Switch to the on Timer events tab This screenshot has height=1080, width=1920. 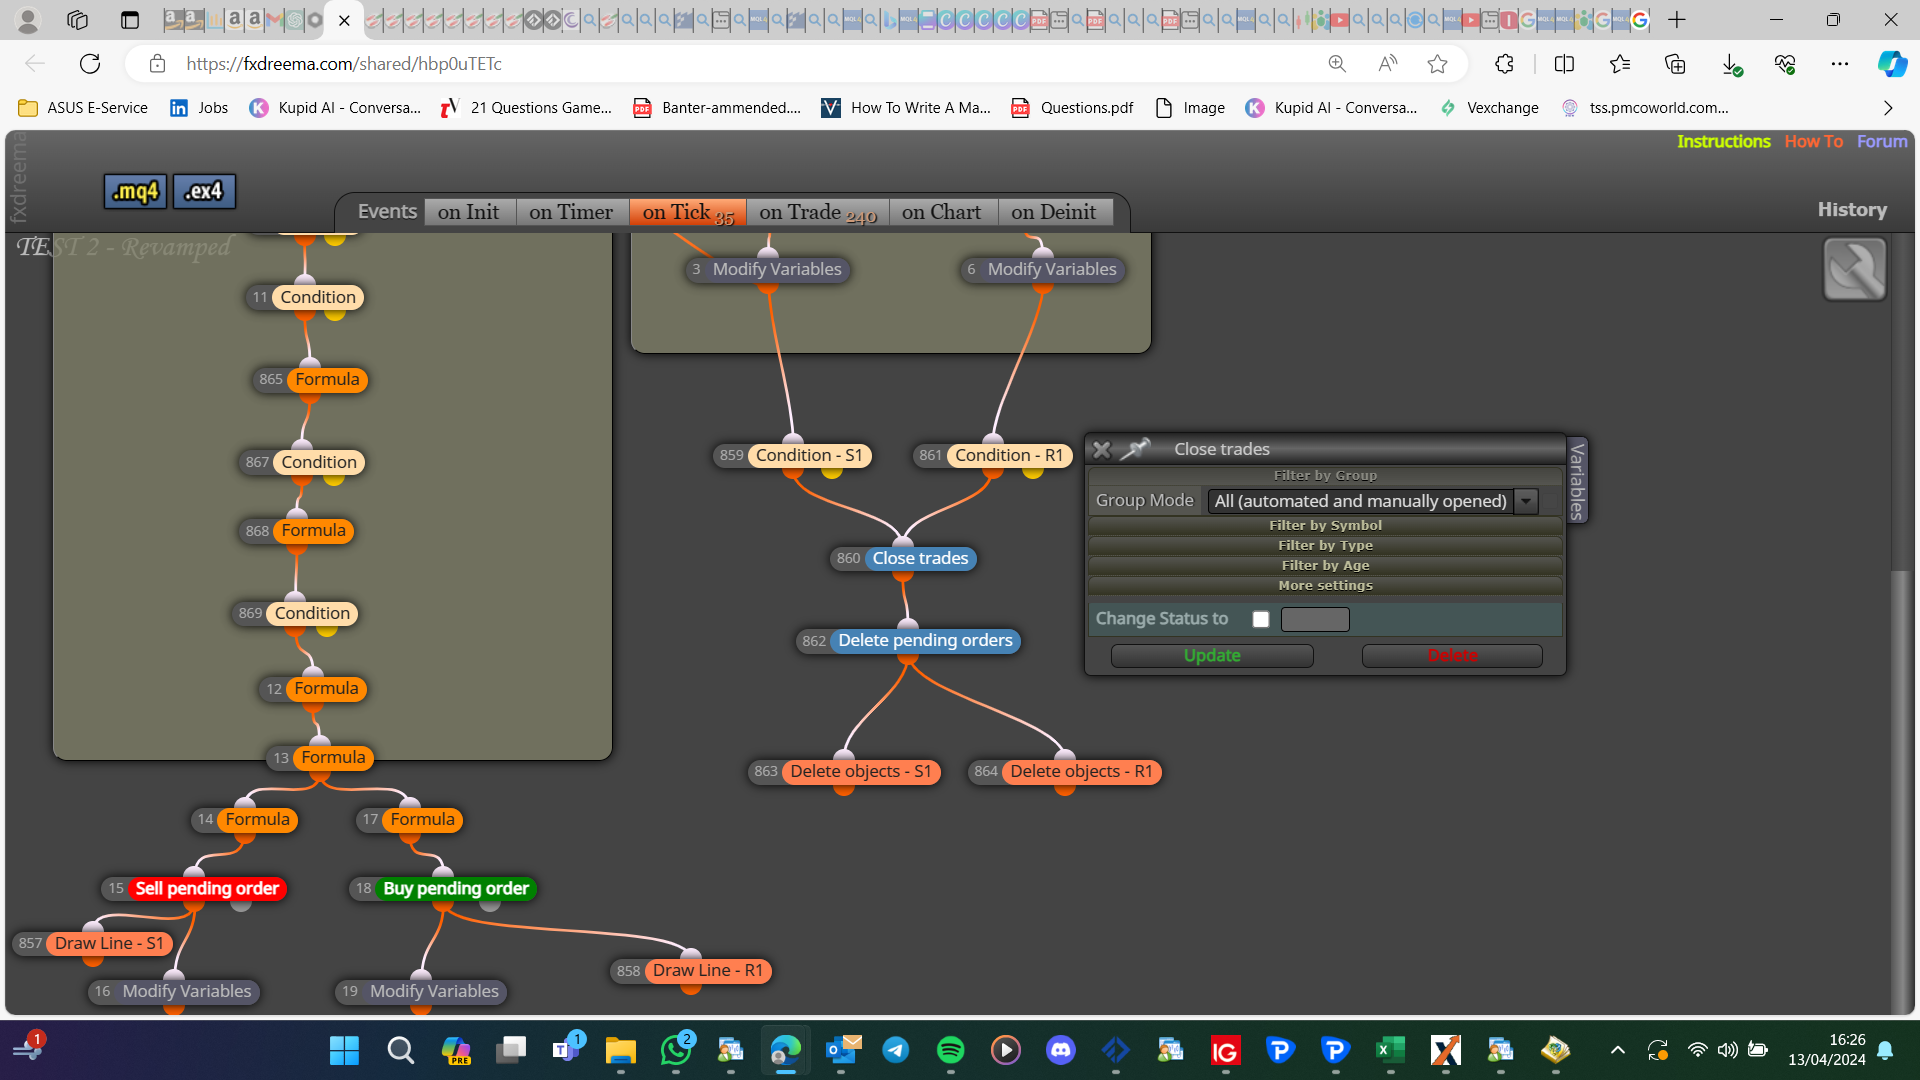coord(571,212)
